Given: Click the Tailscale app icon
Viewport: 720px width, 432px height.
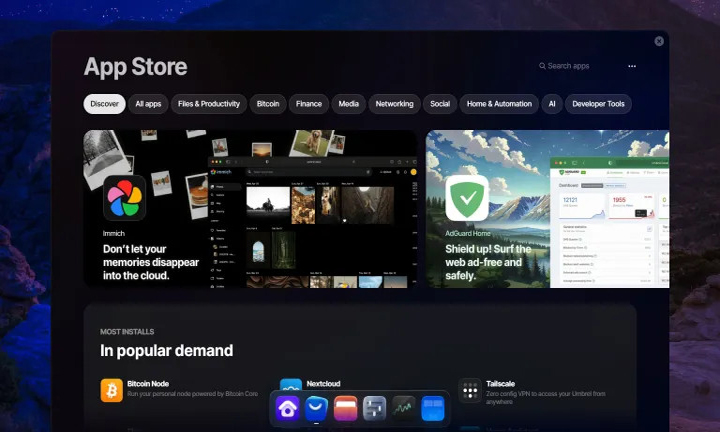Looking at the screenshot, I should [x=469, y=389].
